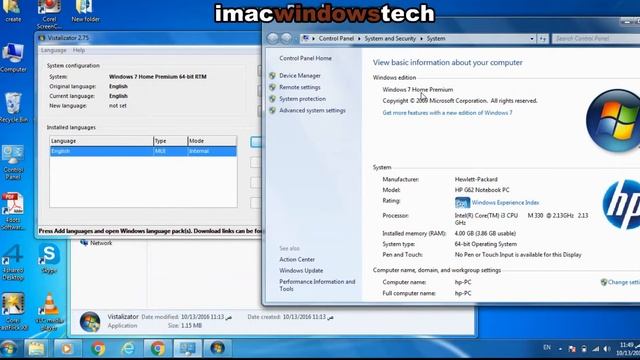Click the Action Center flag tray icon
Viewport: 640px width, 360px height.
click(572, 349)
